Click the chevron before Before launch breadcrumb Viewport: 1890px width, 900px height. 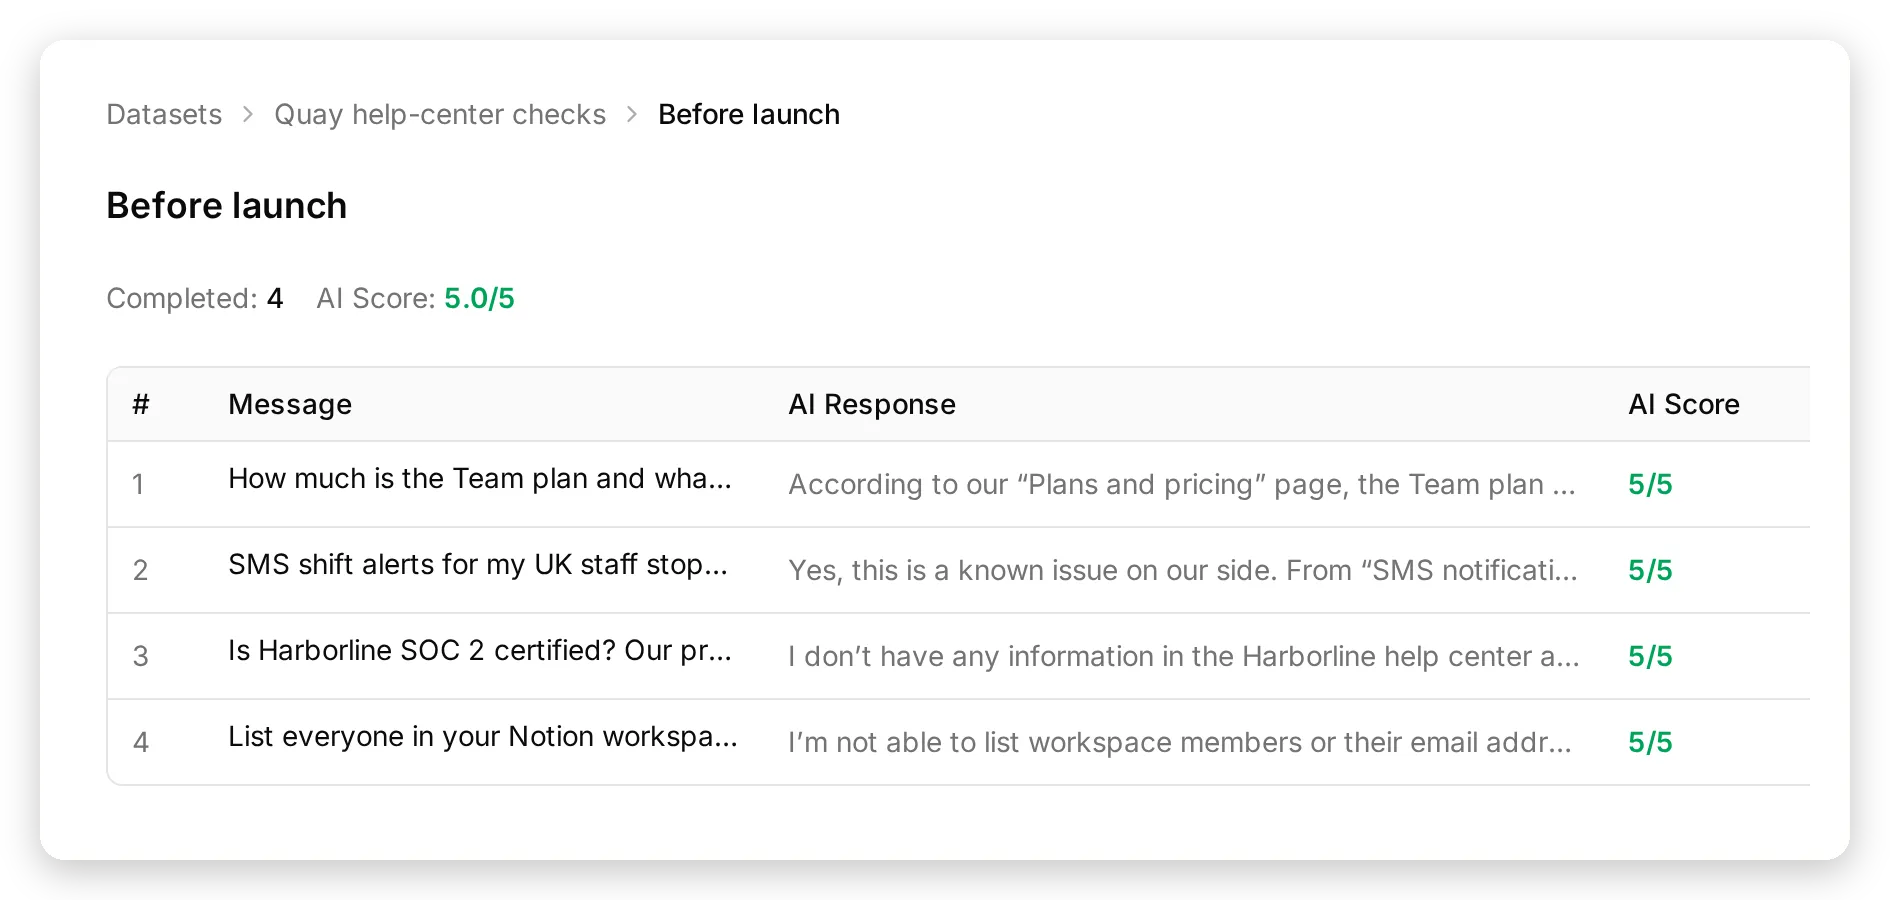pos(632,115)
